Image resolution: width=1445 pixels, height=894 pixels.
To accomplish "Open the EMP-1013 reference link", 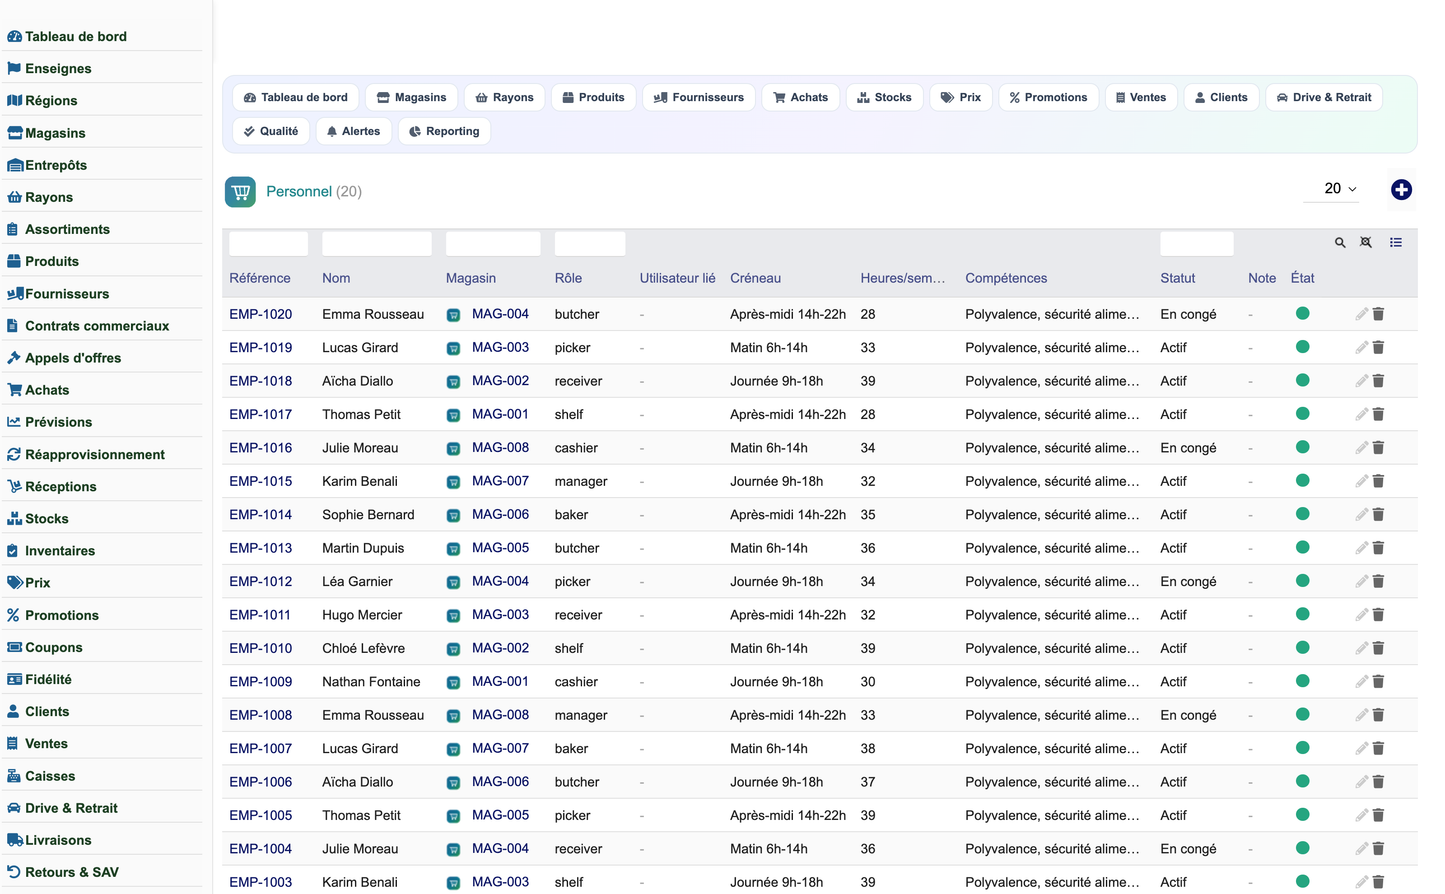I will click(x=261, y=548).
